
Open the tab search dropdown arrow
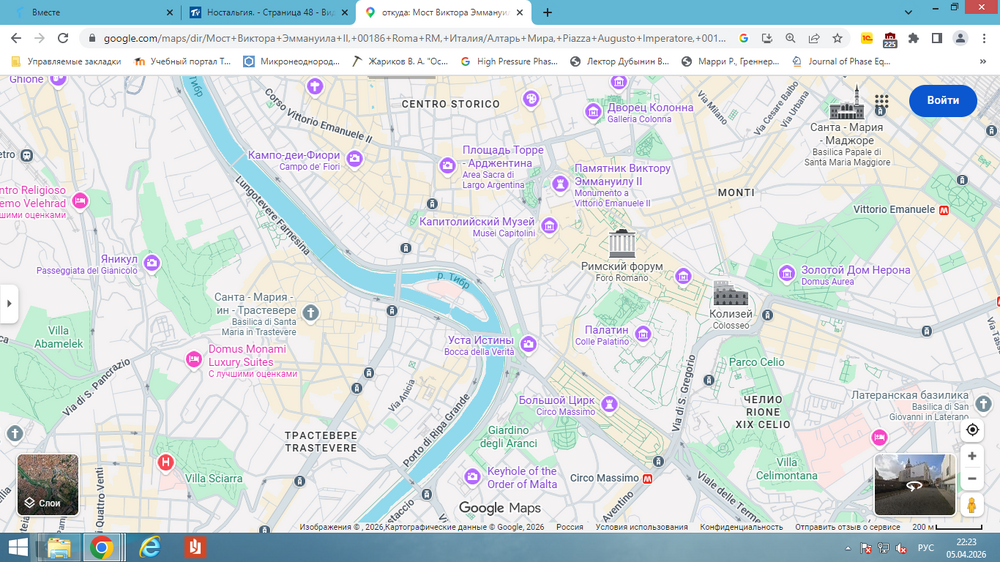[x=908, y=12]
